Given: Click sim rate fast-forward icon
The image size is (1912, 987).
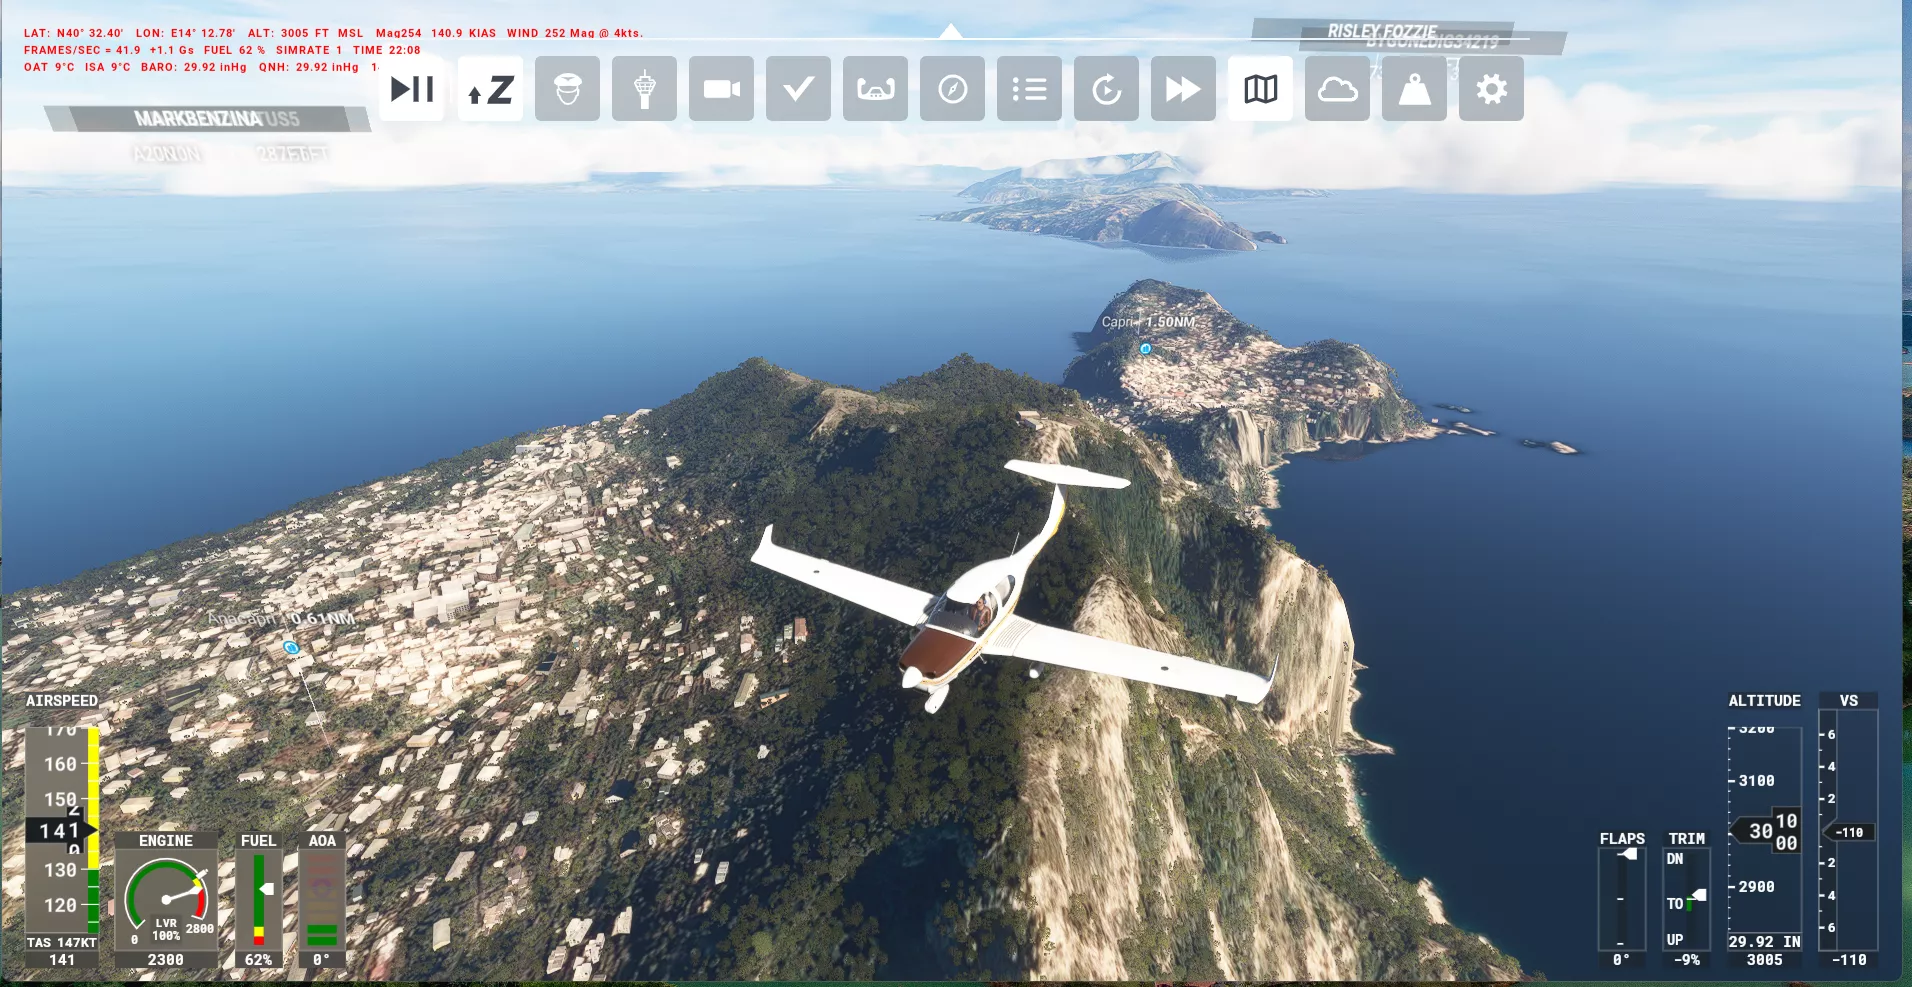Looking at the screenshot, I should click(1183, 89).
